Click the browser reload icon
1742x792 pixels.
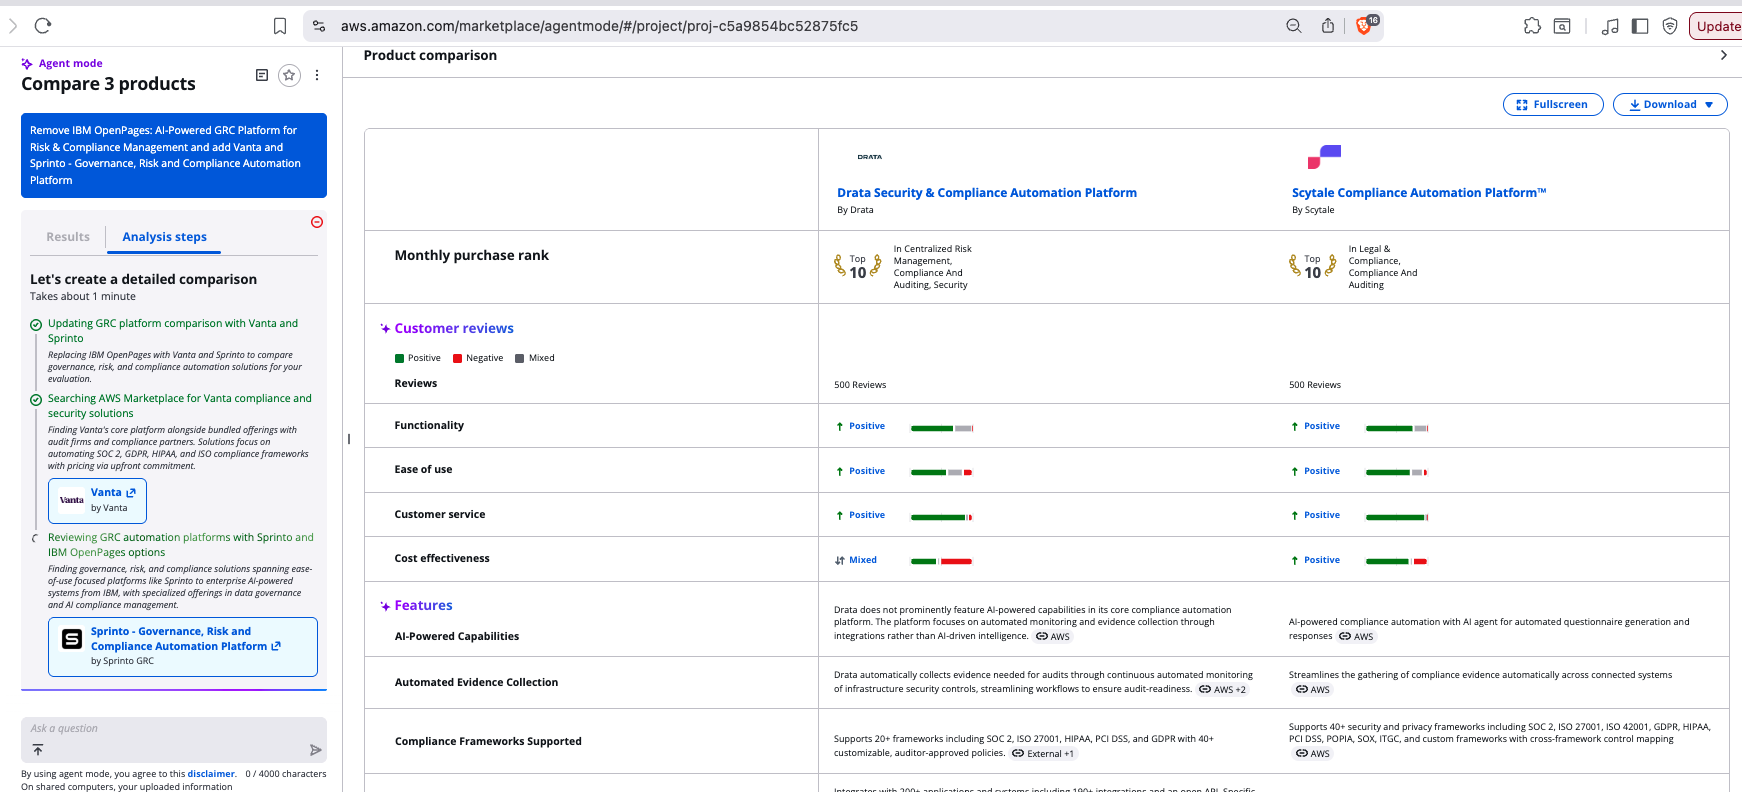click(x=43, y=26)
